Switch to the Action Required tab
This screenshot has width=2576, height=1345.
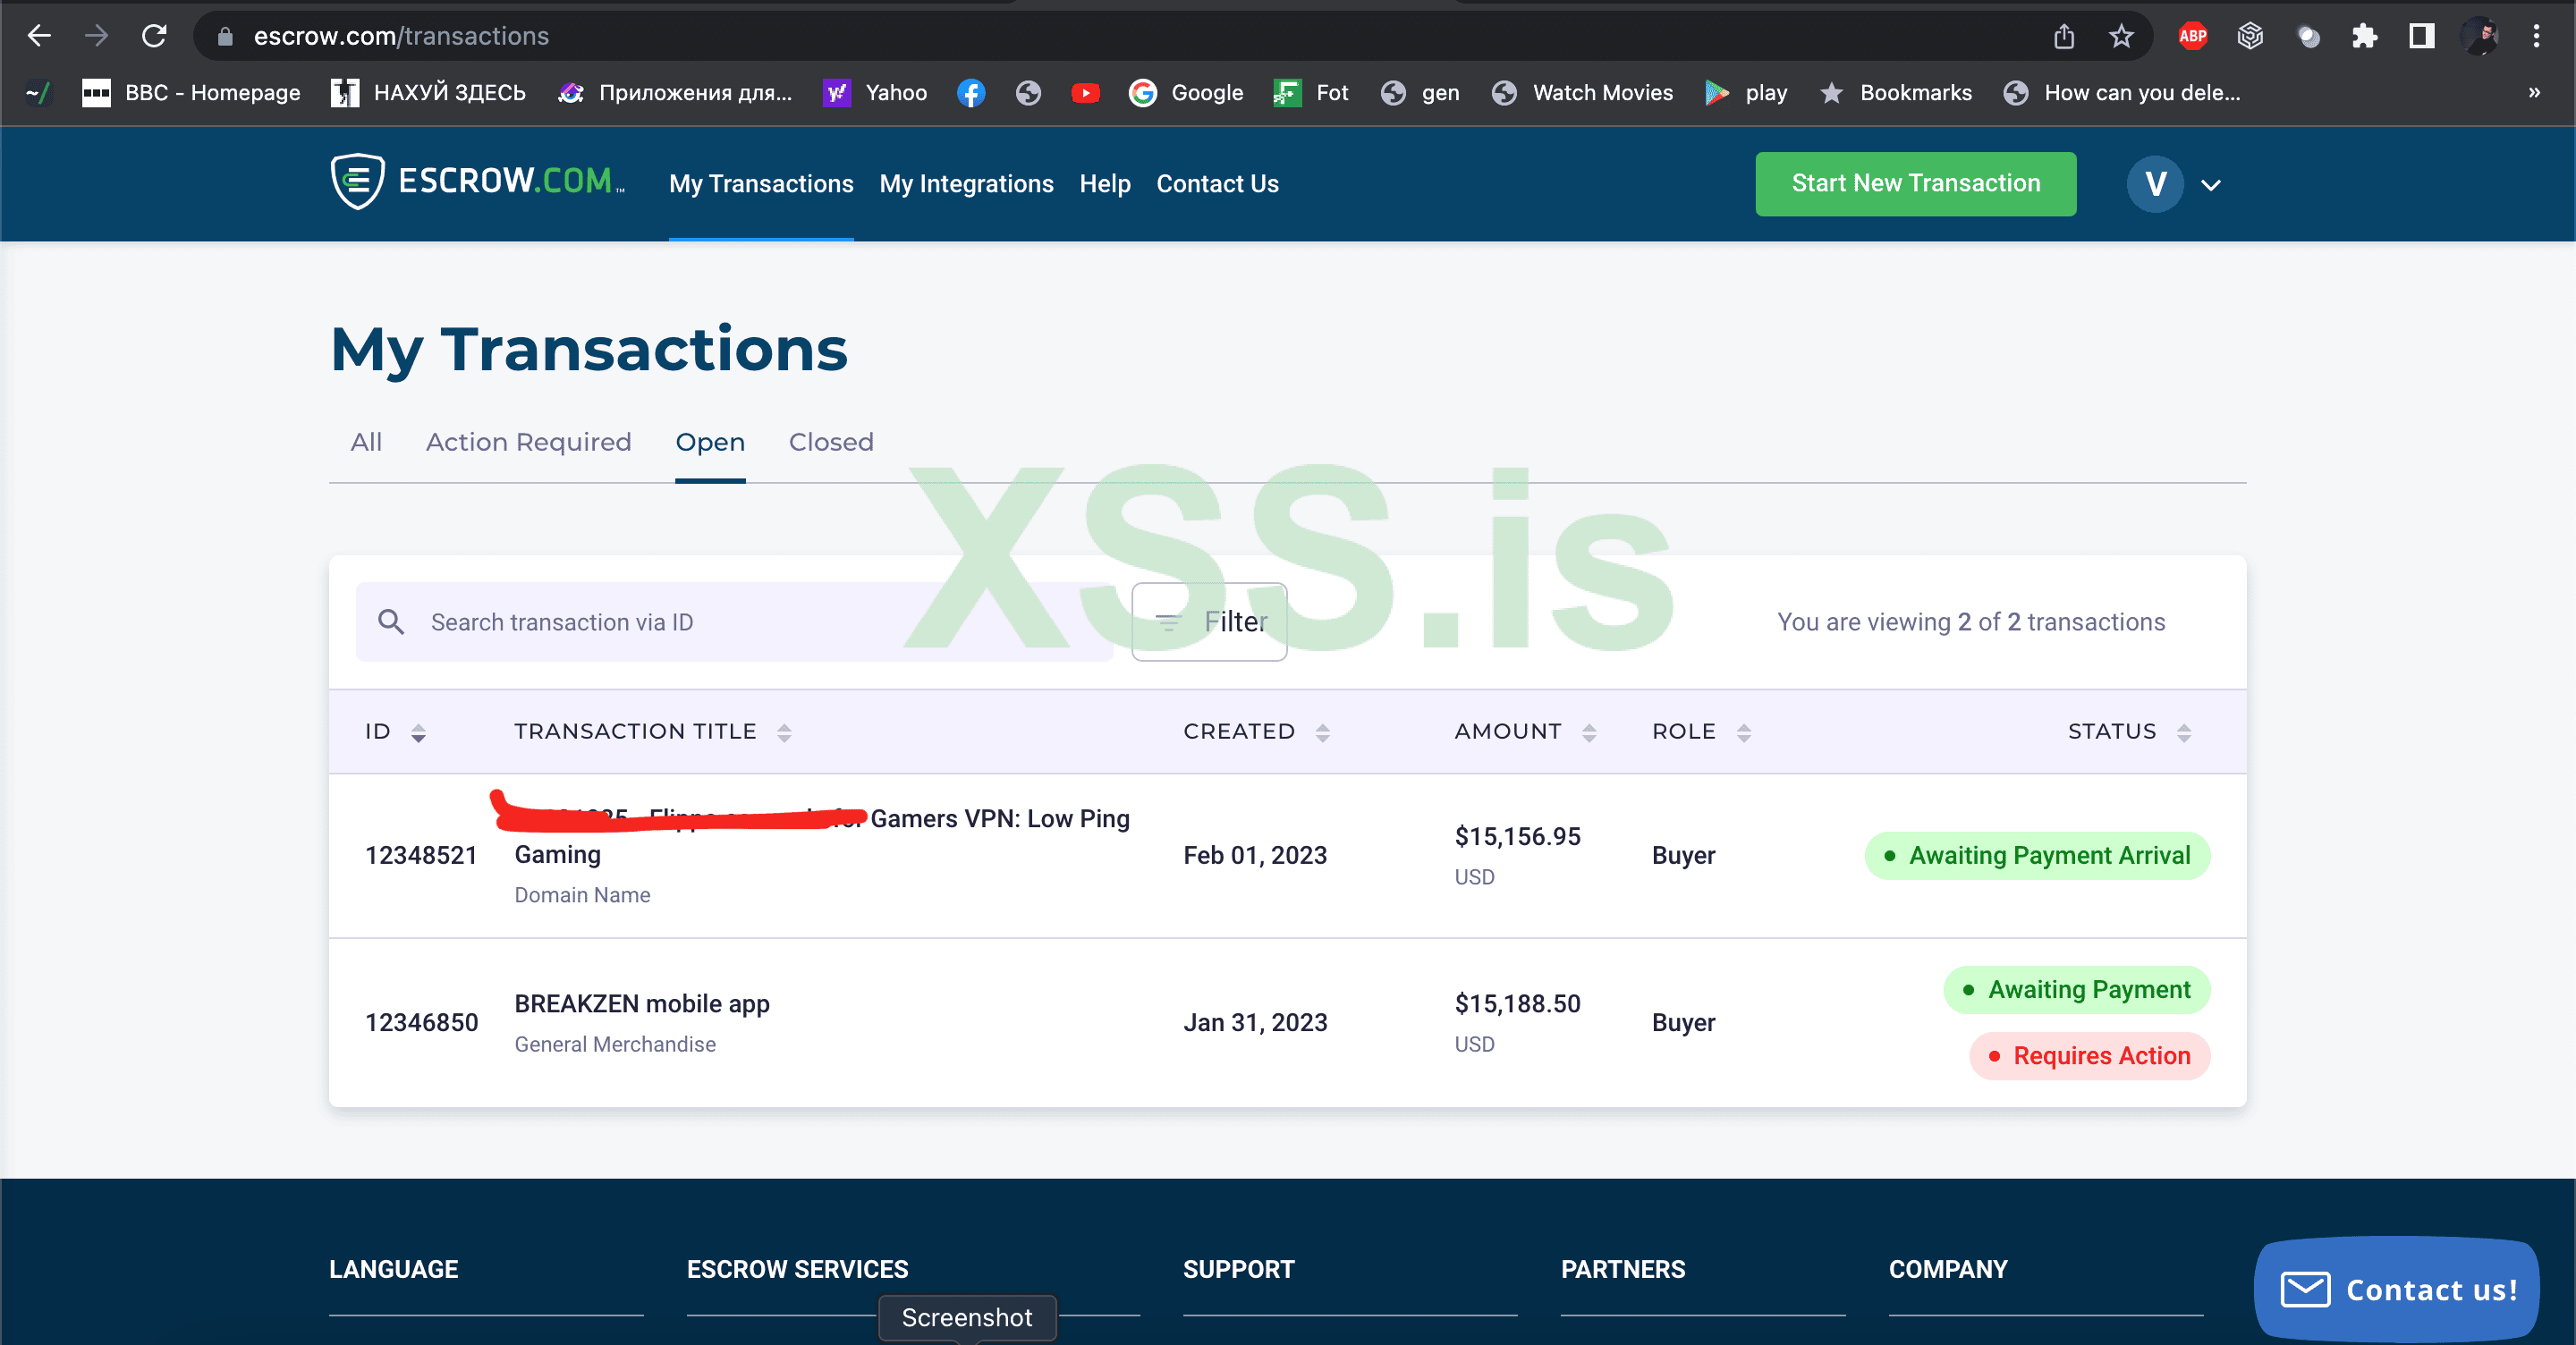(528, 442)
